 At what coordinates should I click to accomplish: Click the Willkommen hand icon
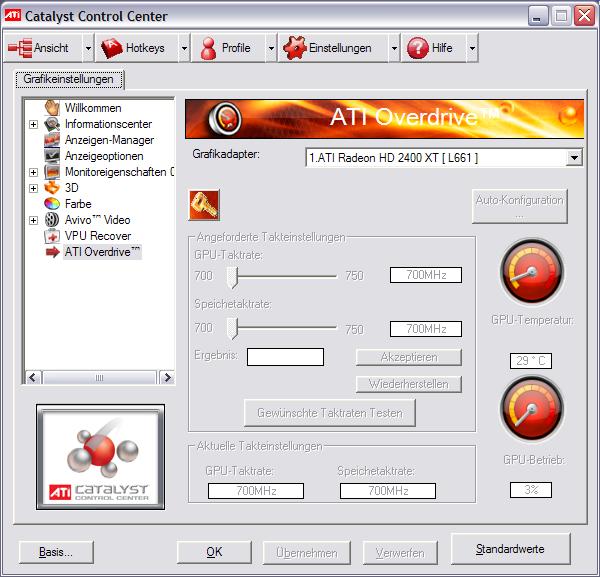pos(52,108)
